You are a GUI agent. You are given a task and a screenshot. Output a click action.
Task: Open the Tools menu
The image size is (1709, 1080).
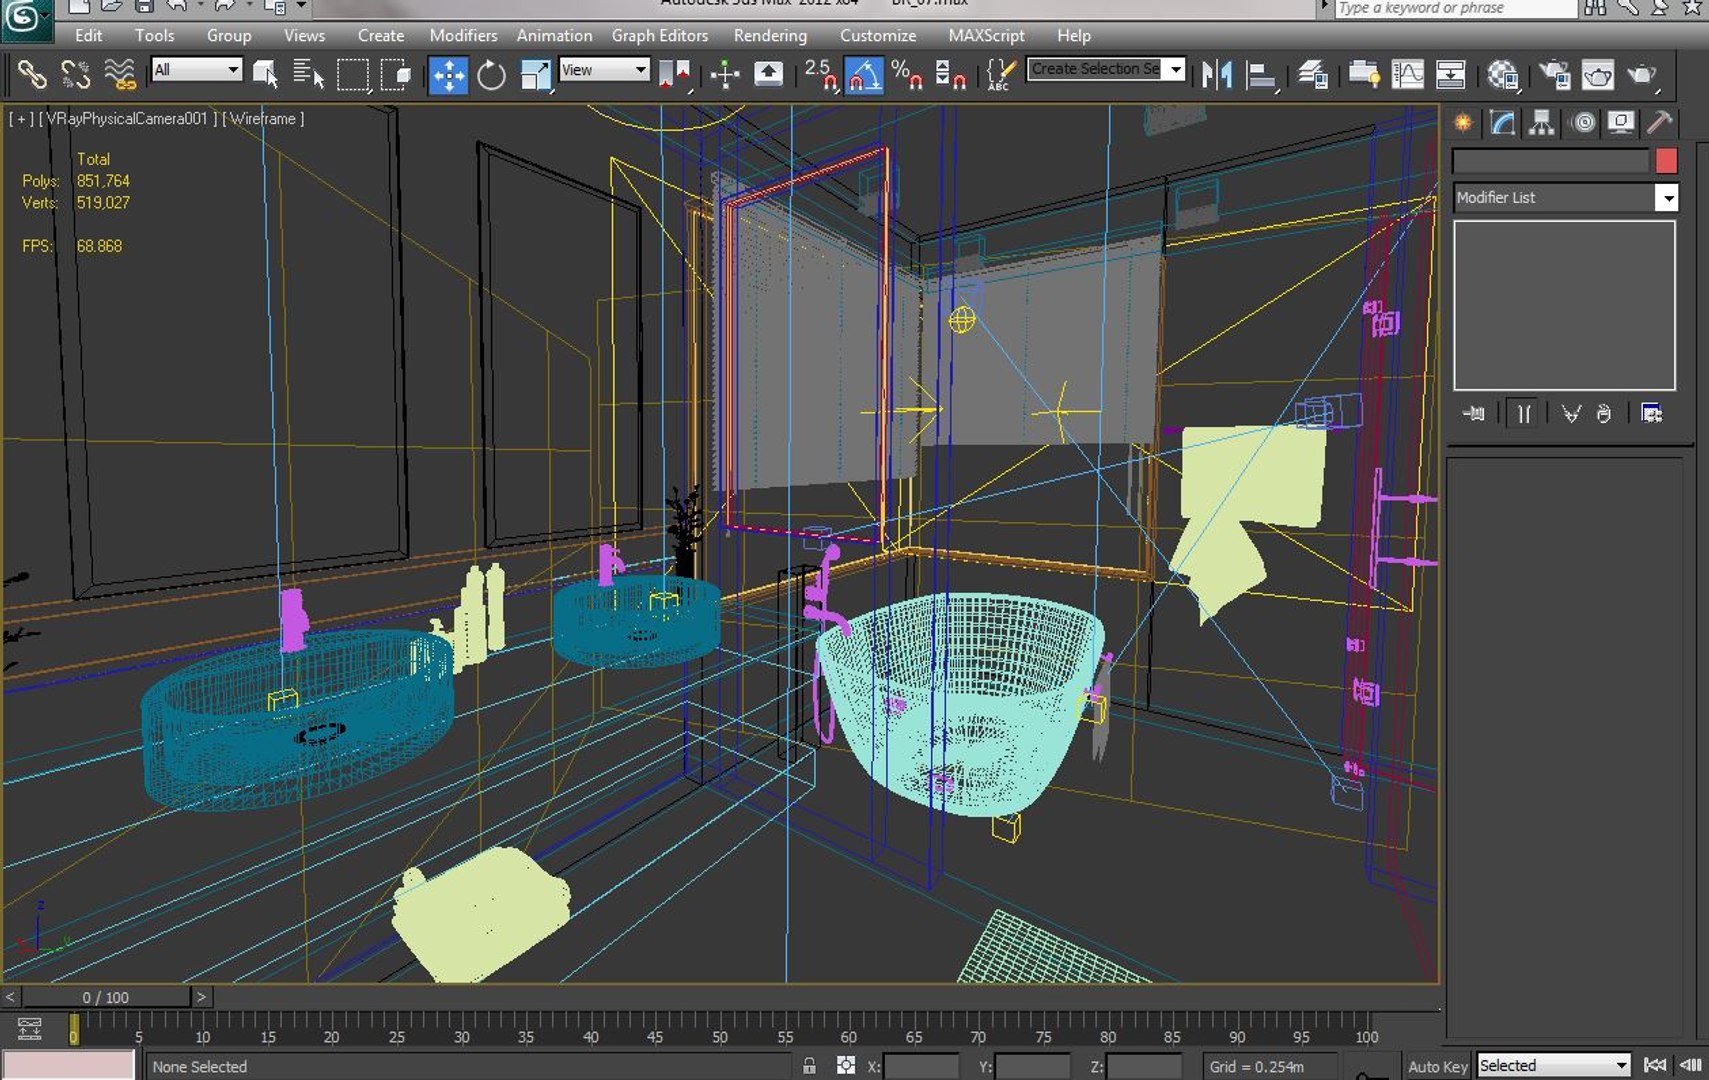[154, 35]
